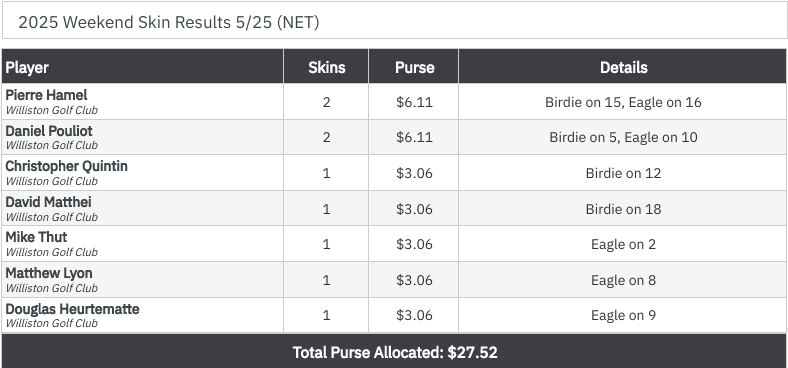This screenshot has height=368, width=788.
Task: Select the Details column header
Action: tap(623, 67)
